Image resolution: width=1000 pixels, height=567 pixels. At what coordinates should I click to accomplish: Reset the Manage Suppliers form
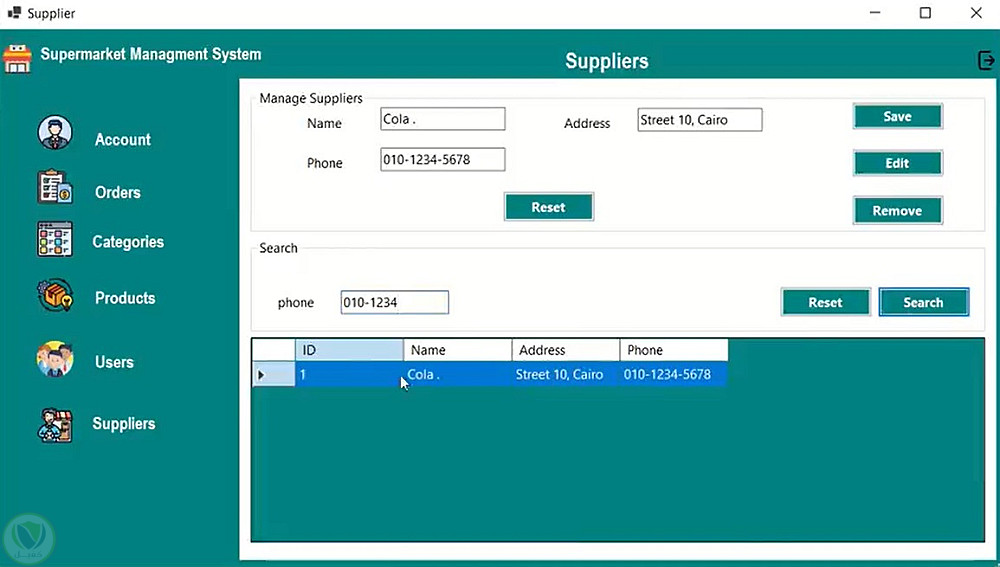548,207
